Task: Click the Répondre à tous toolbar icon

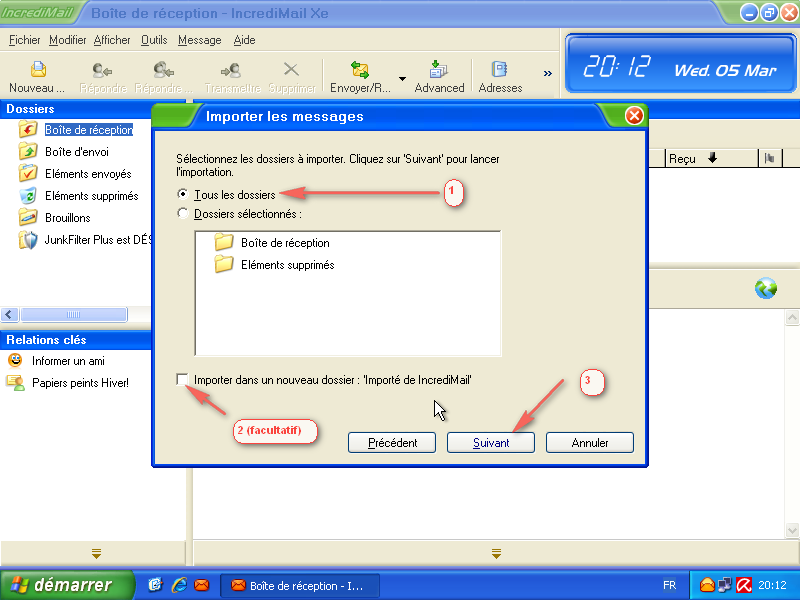Action: tap(164, 70)
